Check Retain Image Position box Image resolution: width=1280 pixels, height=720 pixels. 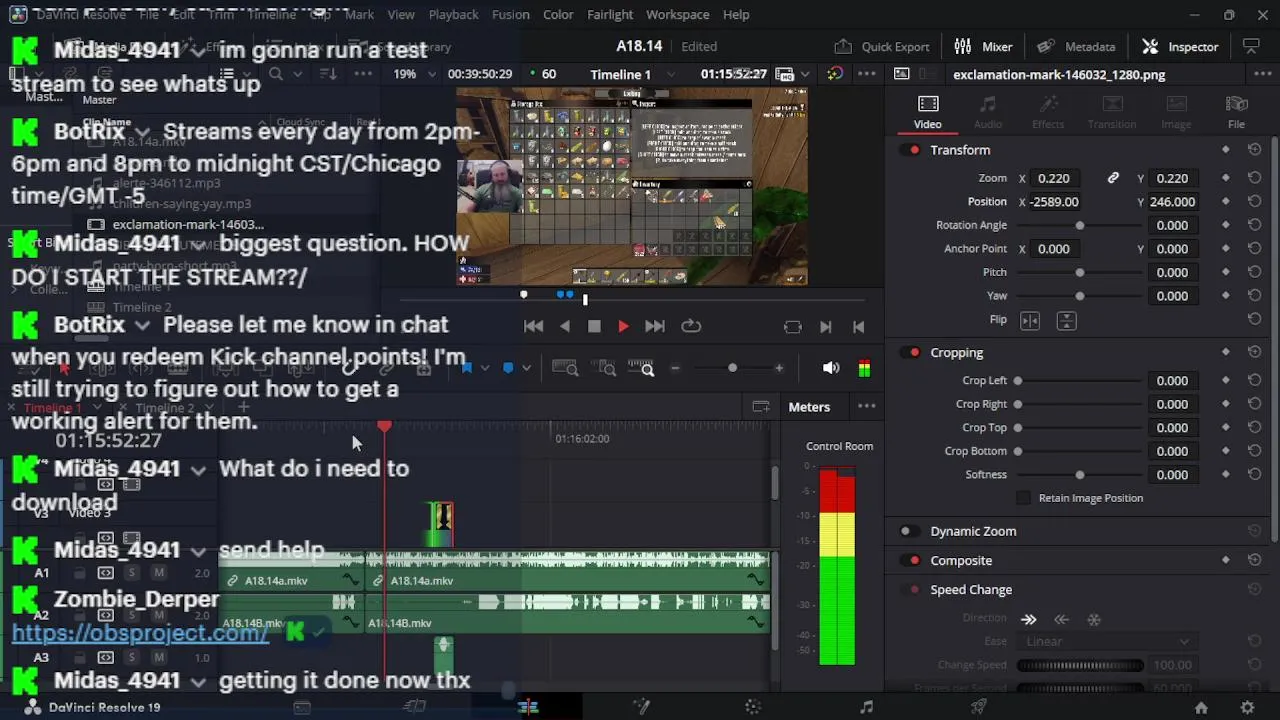(1023, 498)
